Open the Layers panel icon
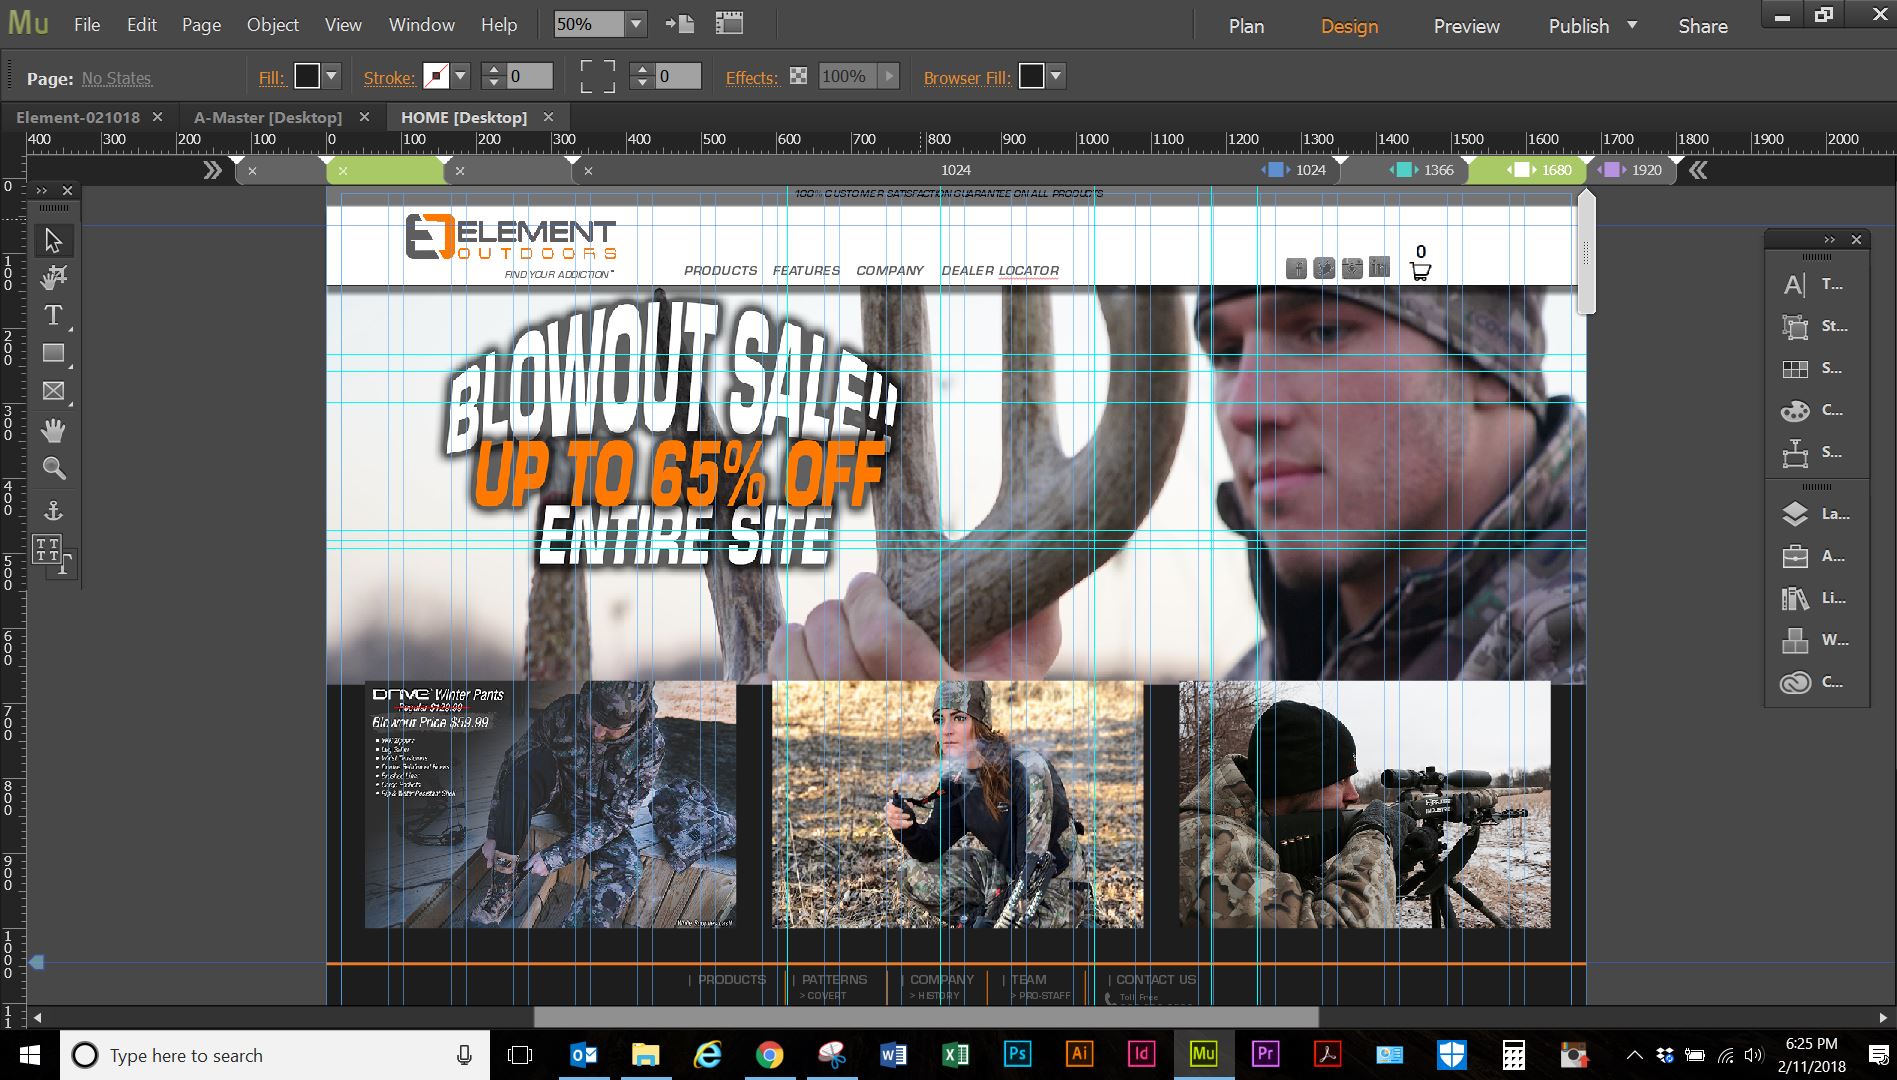The image size is (1897, 1080). 1795,514
